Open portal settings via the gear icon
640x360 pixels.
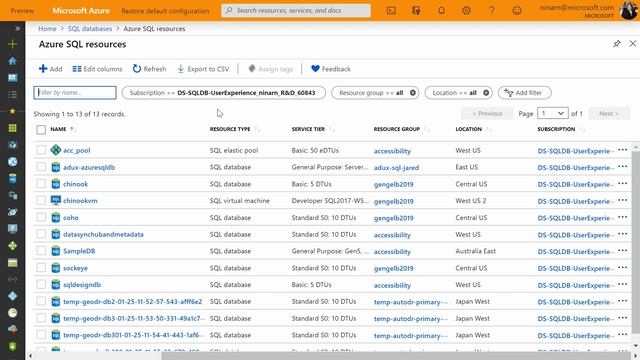click(x=467, y=11)
